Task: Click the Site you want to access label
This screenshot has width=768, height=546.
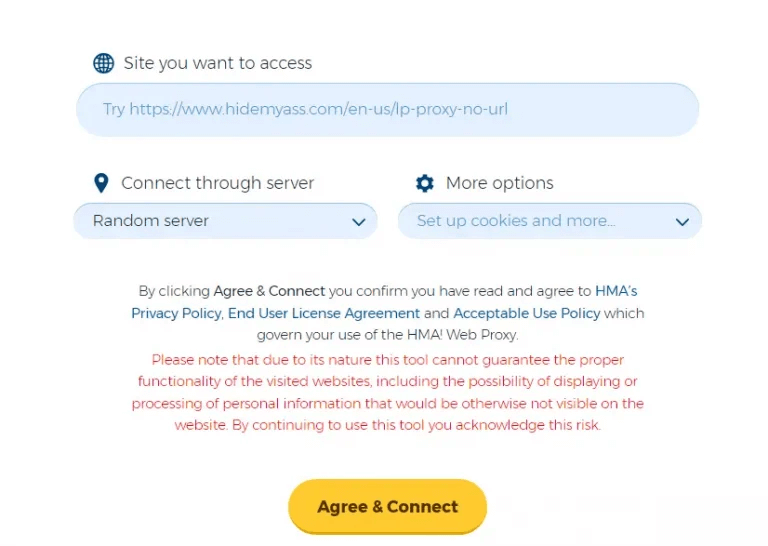Action: [x=217, y=63]
